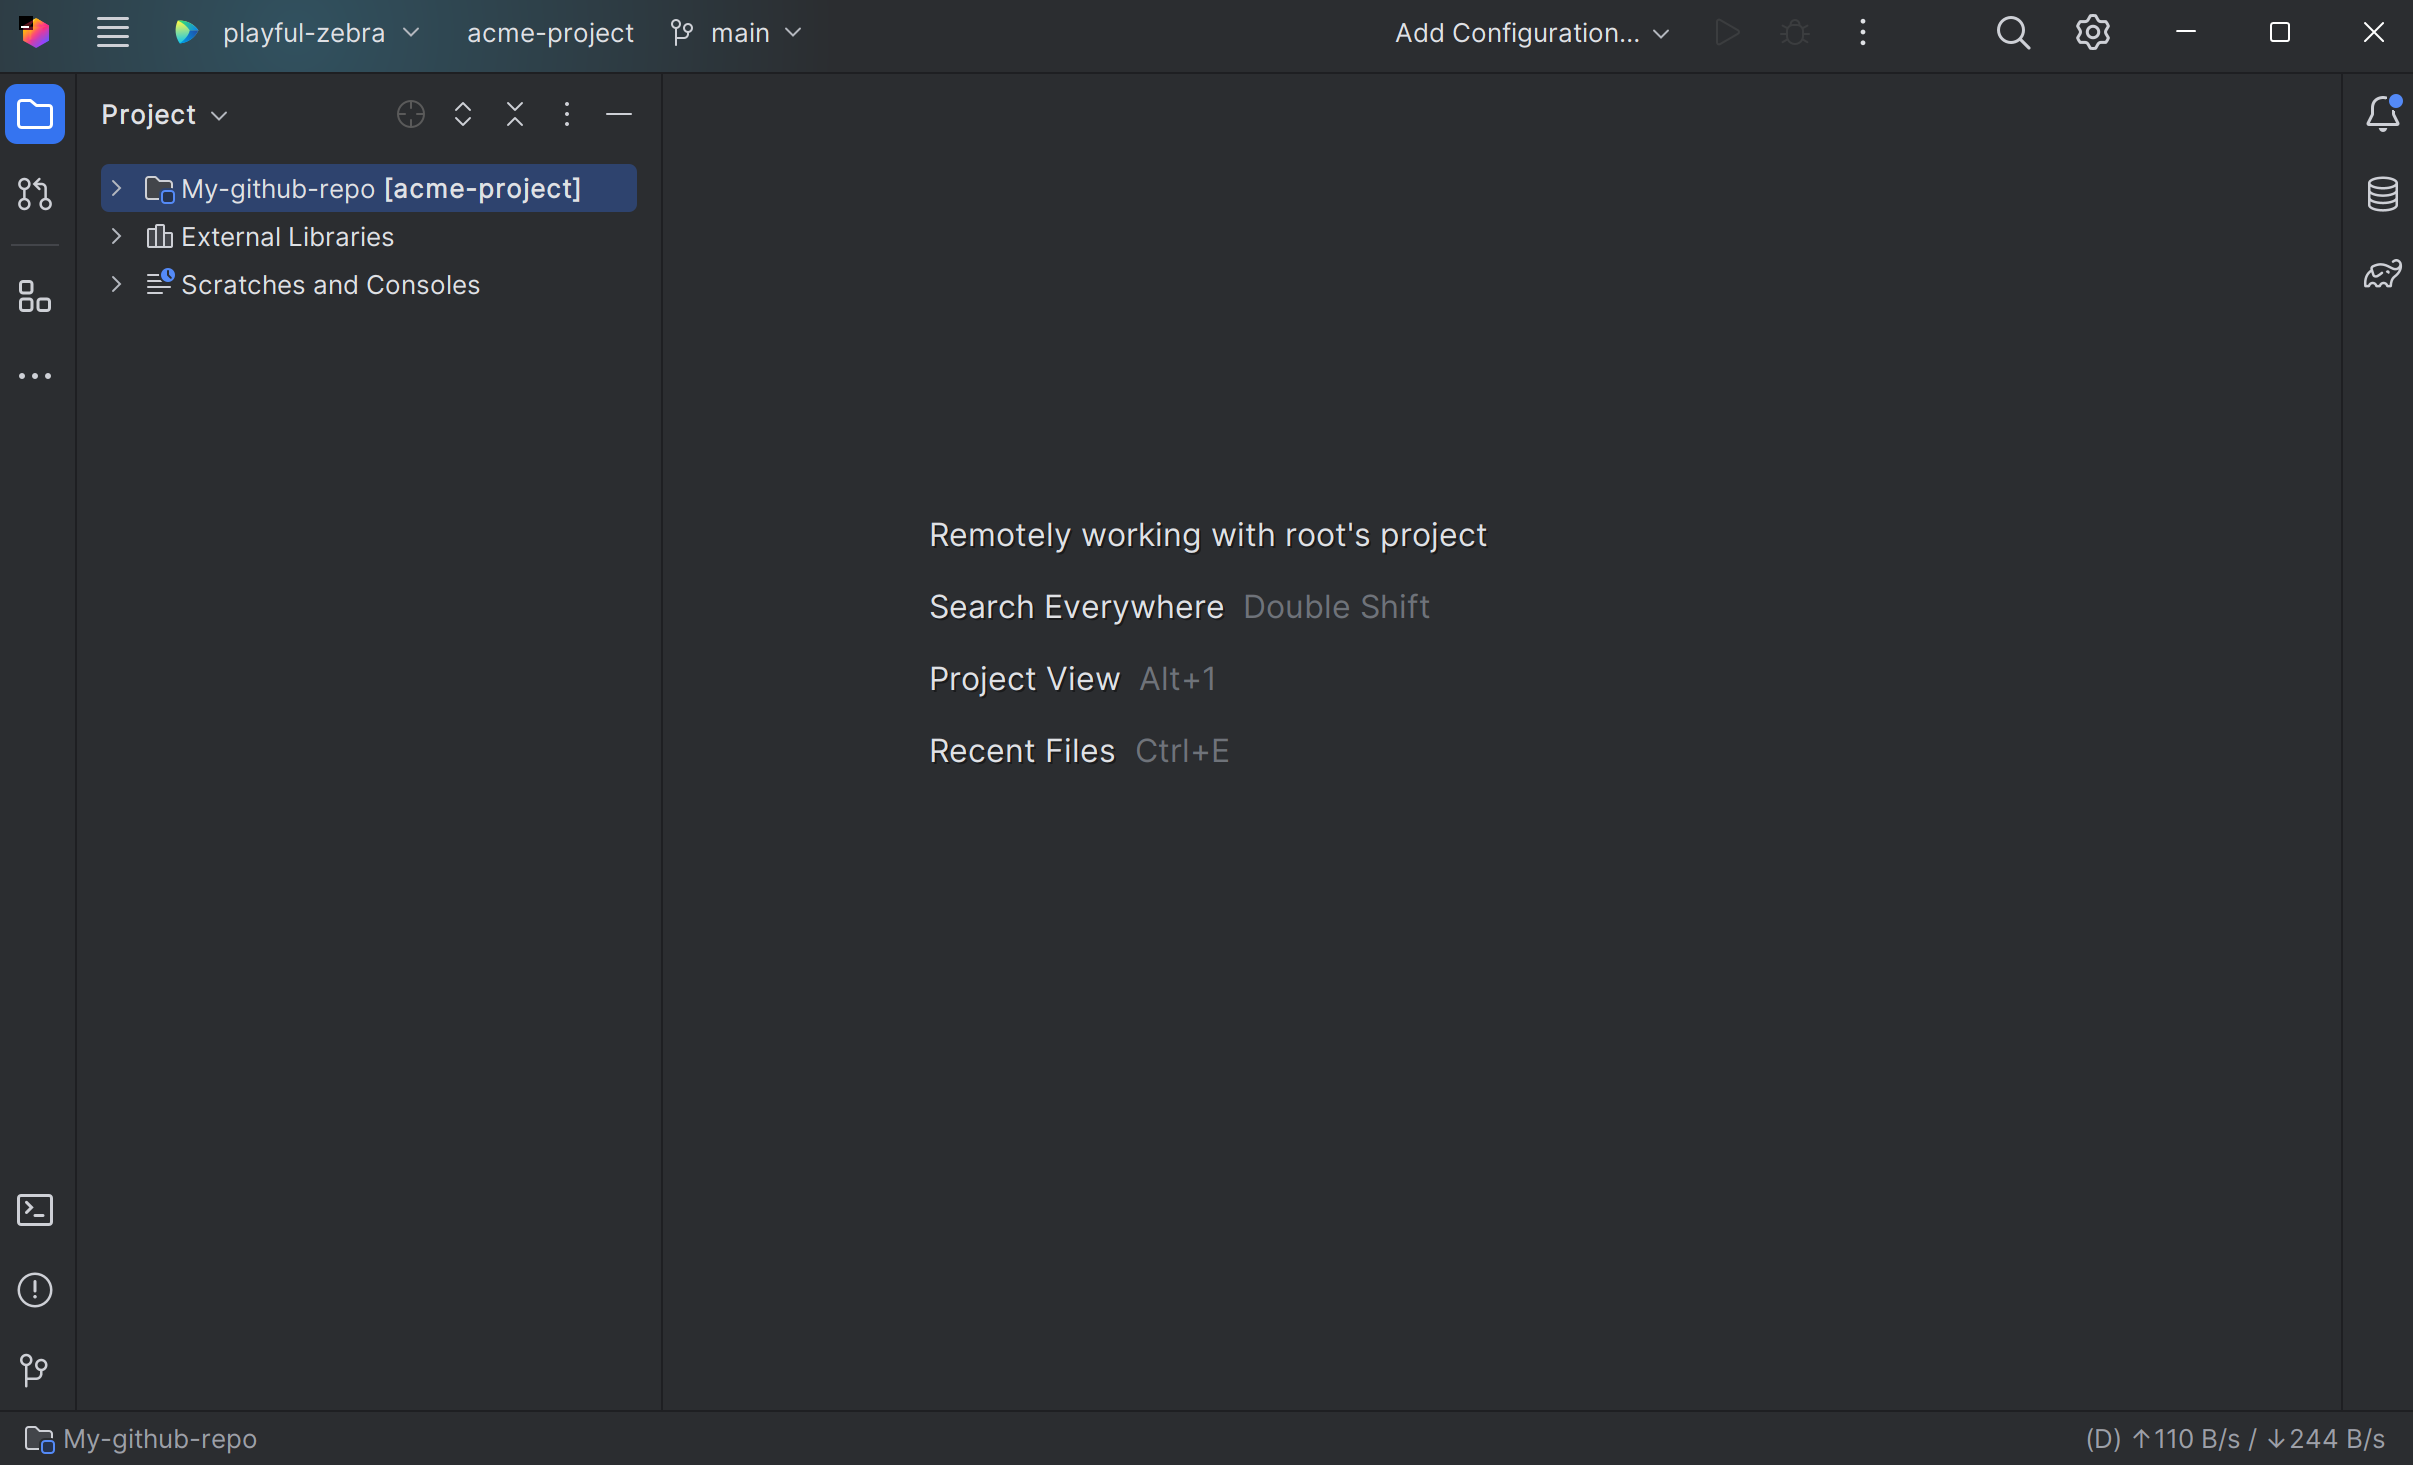Open the main menu hamburger
The height and width of the screenshot is (1465, 2413).
(112, 32)
